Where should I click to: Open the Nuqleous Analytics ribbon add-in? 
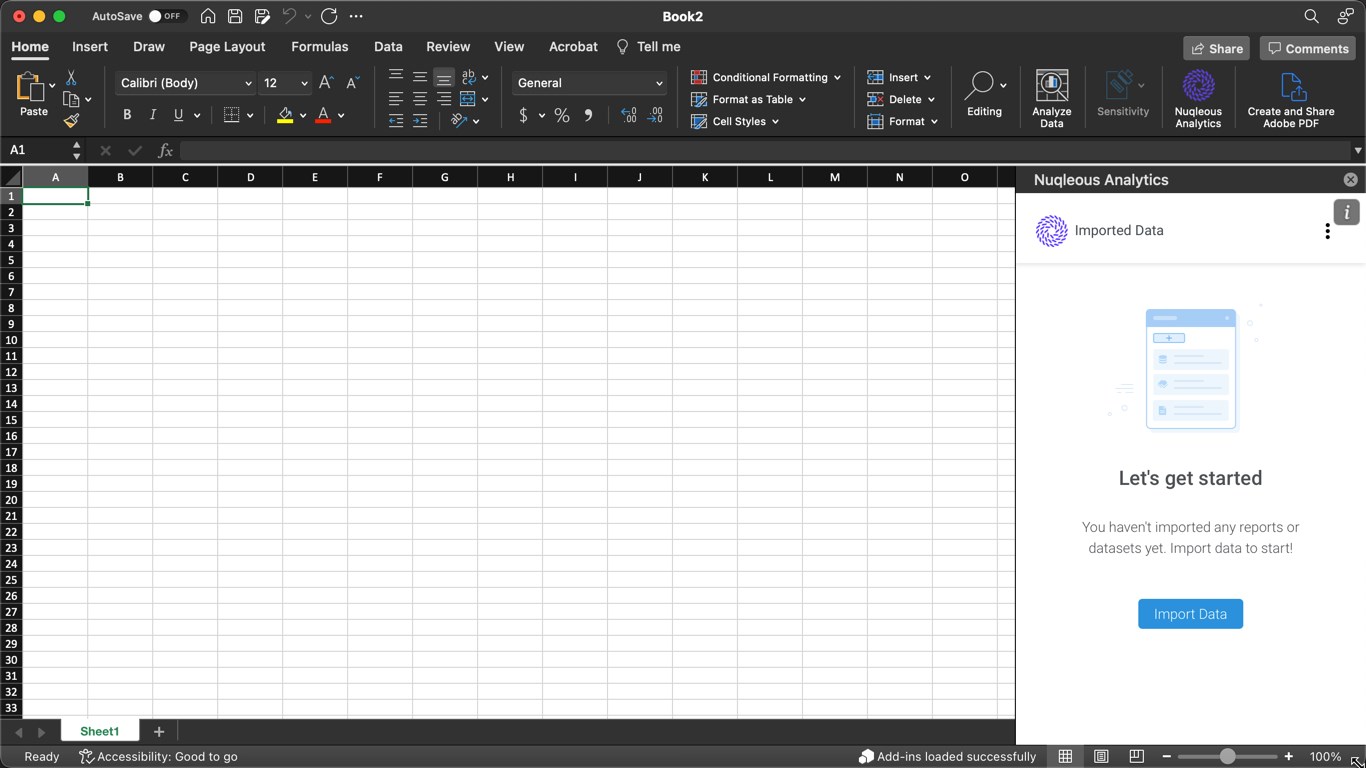click(1198, 98)
